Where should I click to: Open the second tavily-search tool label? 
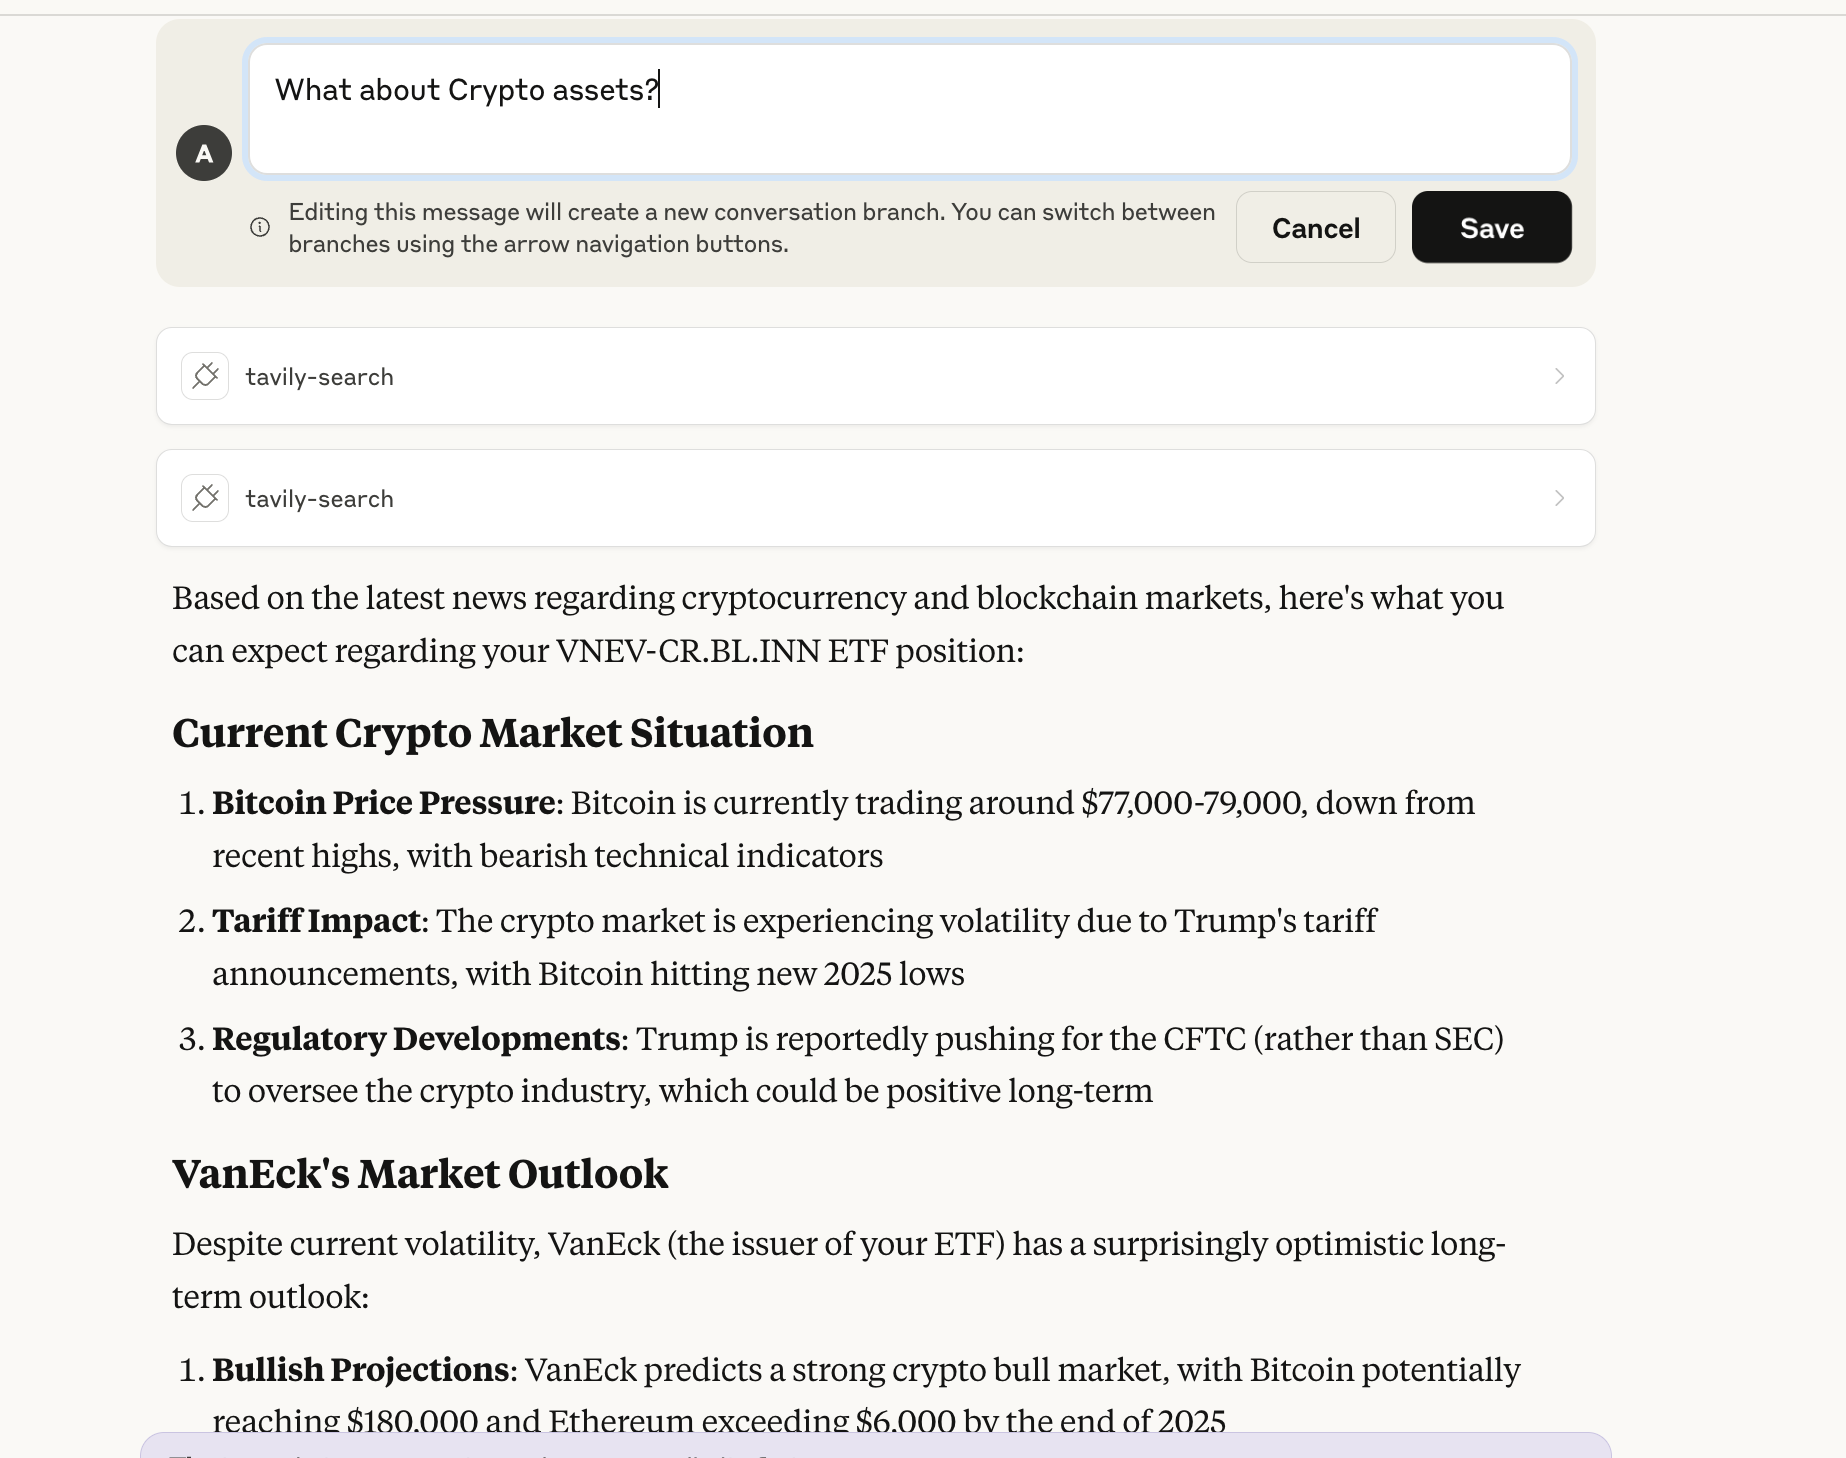(319, 499)
